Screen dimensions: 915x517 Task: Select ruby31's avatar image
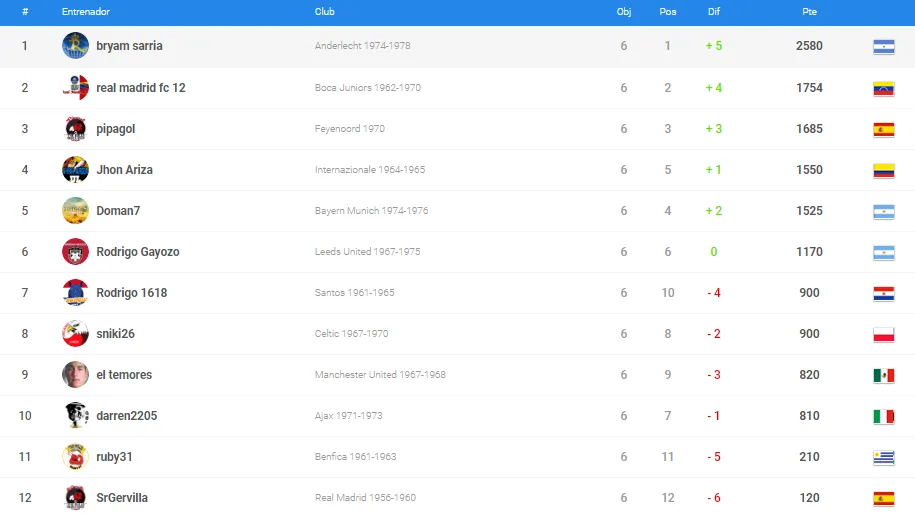click(x=75, y=456)
